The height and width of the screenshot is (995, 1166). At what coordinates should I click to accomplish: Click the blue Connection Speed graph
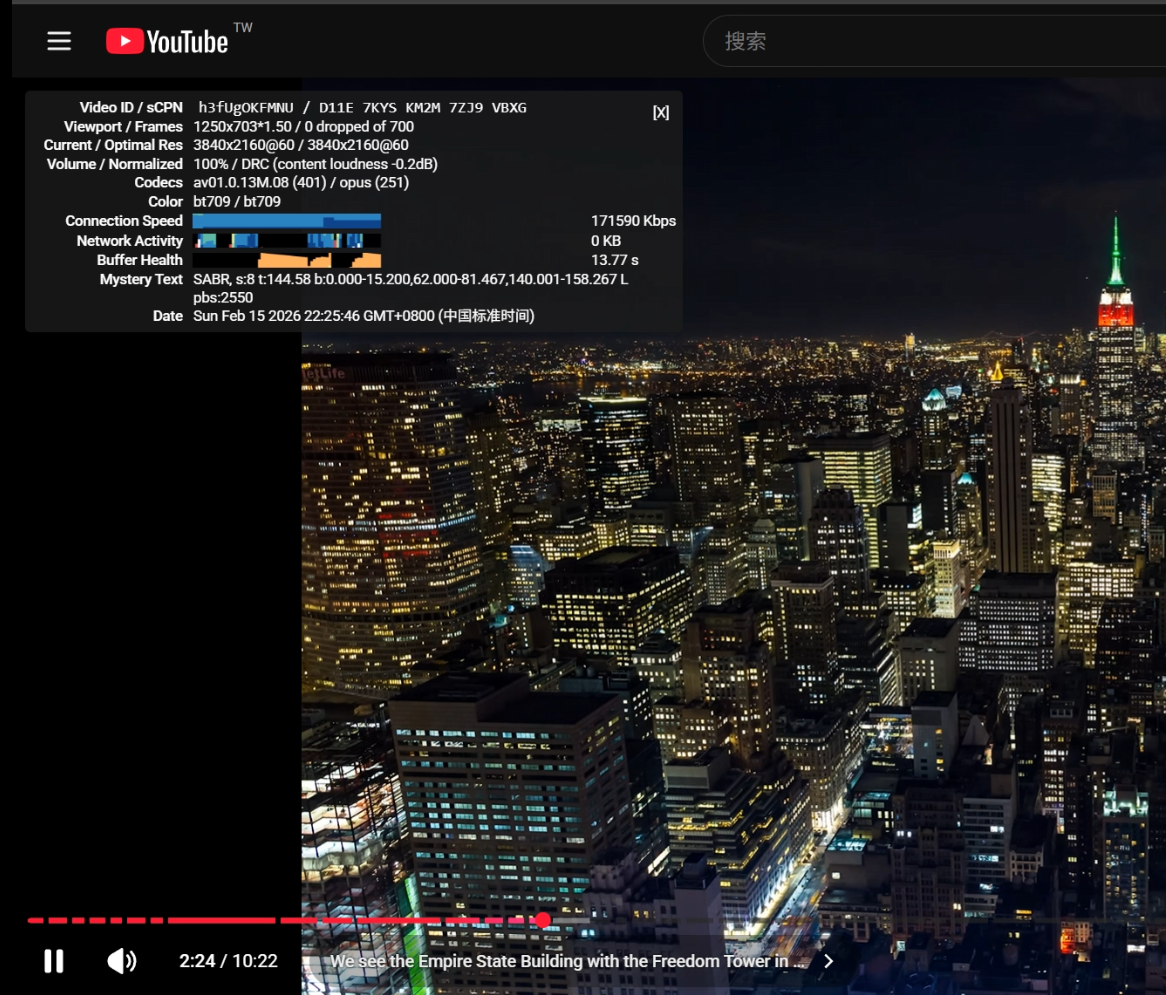coord(286,221)
